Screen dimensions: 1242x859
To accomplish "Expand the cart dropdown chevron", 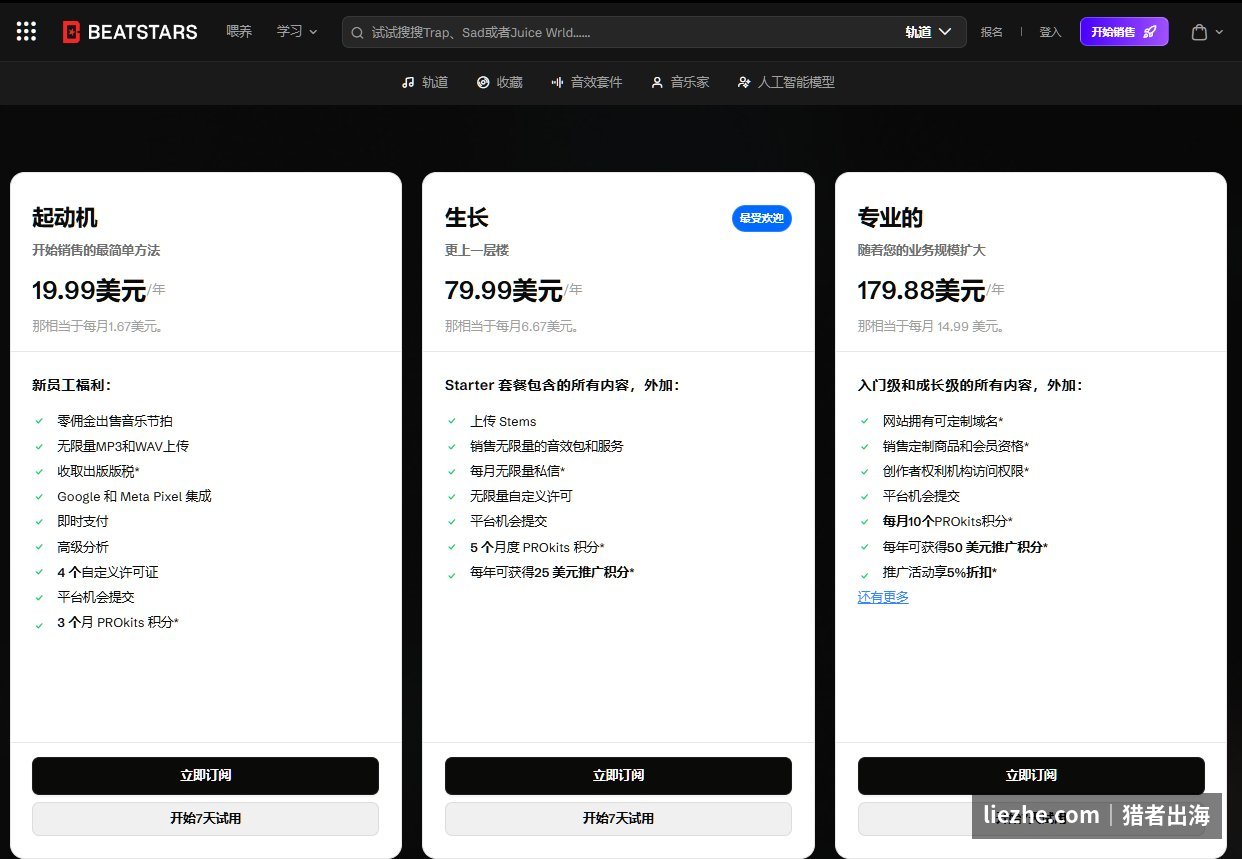I will tap(1219, 32).
